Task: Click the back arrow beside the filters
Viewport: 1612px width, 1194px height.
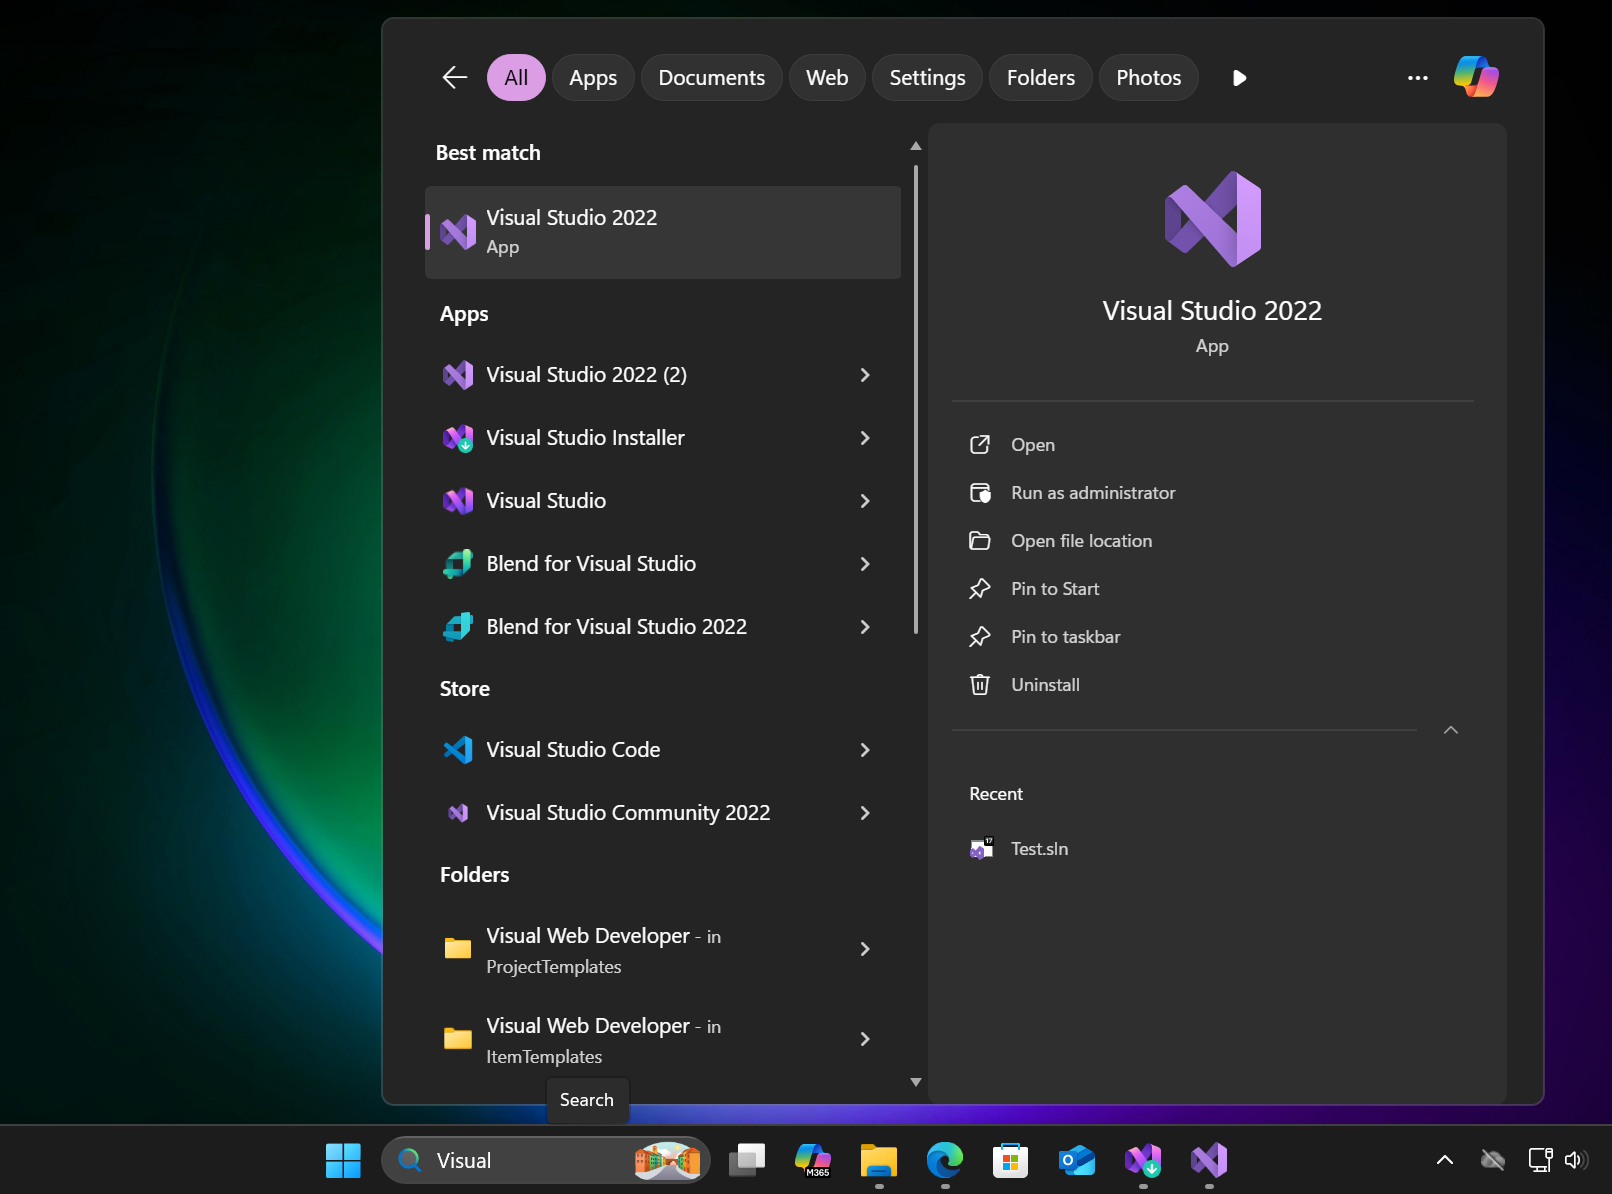Action: click(453, 77)
